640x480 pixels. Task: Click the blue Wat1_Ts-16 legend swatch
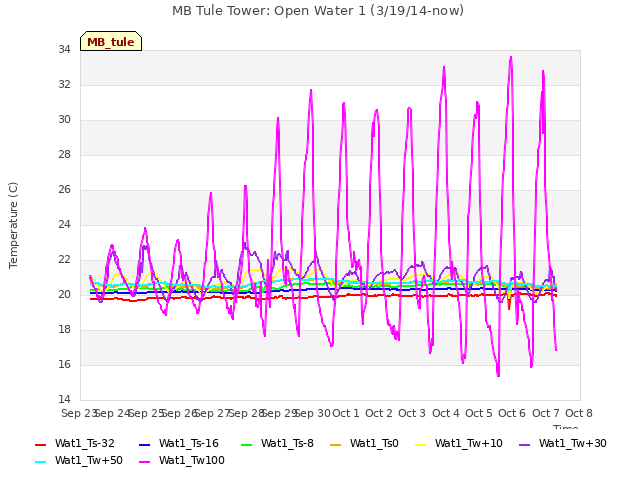[x=144, y=444]
